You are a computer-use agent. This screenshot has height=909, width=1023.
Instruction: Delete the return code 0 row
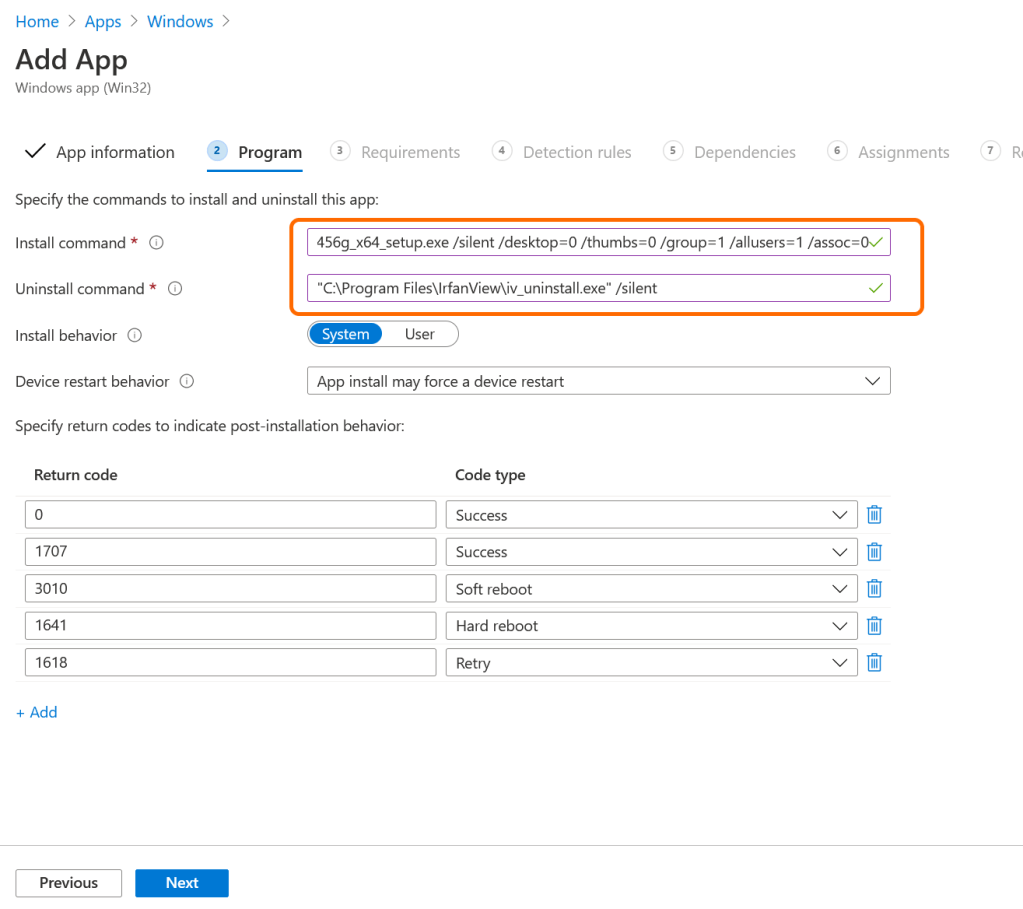874,515
